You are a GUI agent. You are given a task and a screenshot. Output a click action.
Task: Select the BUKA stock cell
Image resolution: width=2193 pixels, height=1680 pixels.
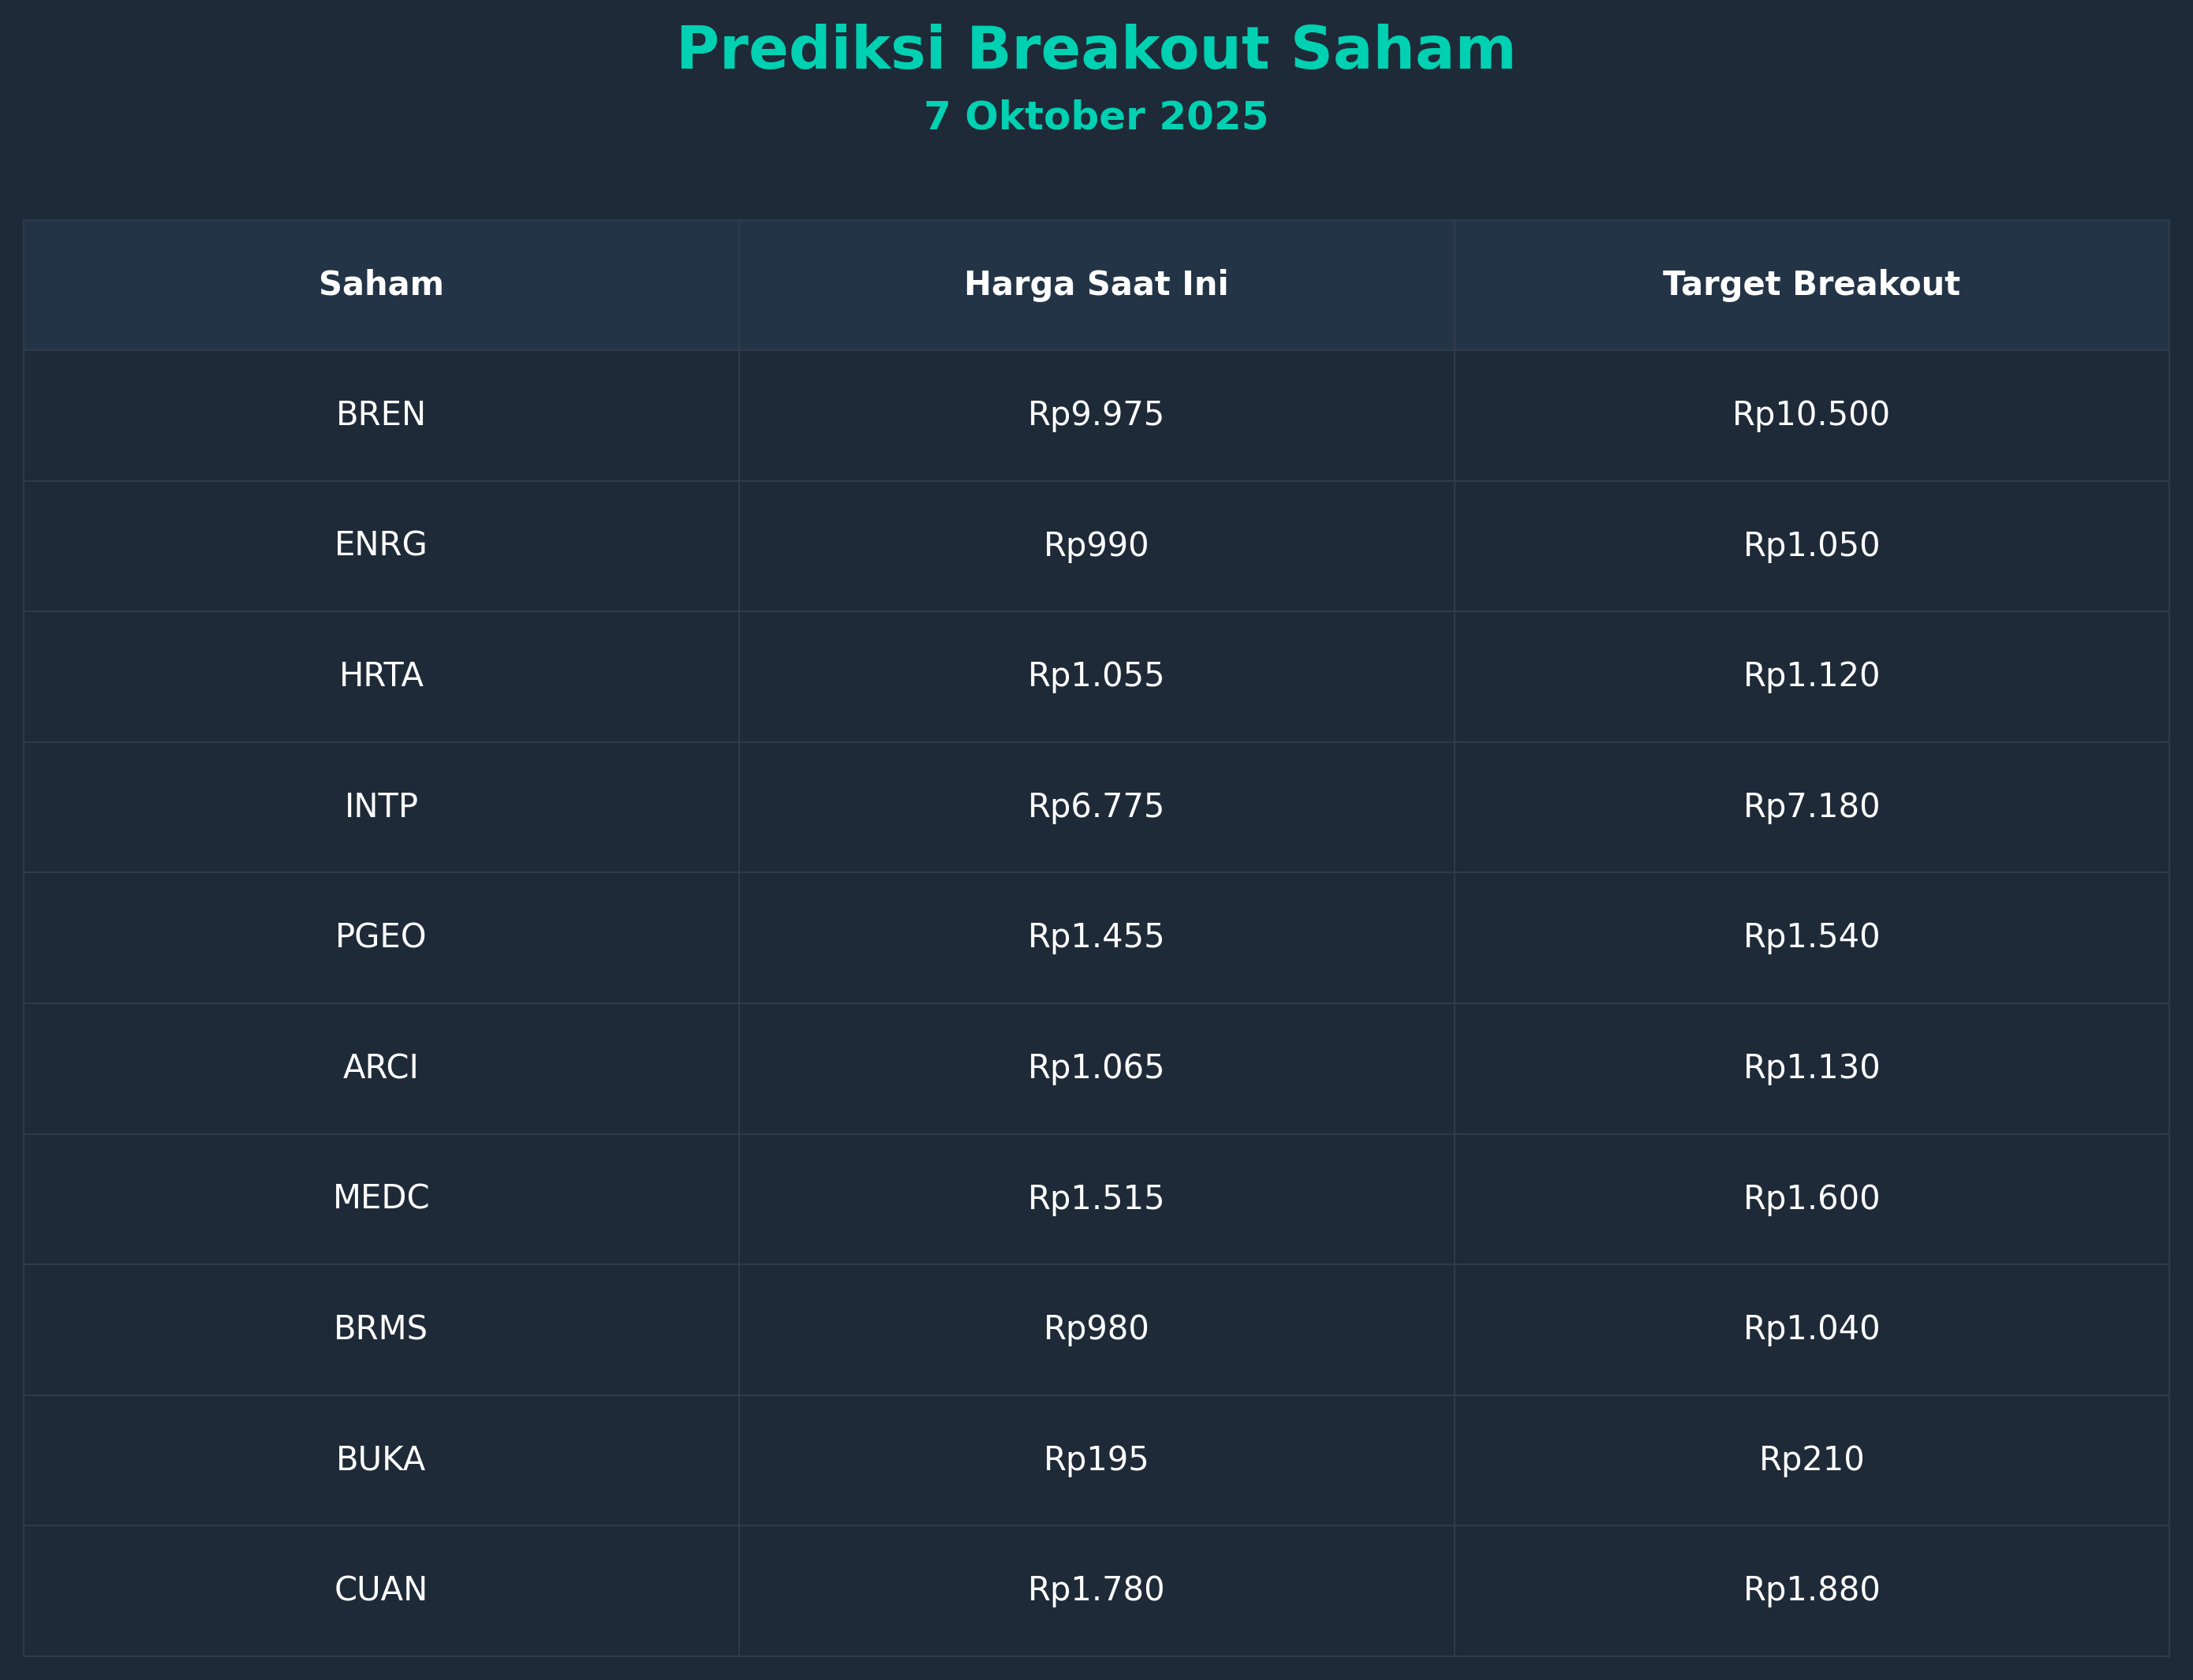click(381, 1460)
